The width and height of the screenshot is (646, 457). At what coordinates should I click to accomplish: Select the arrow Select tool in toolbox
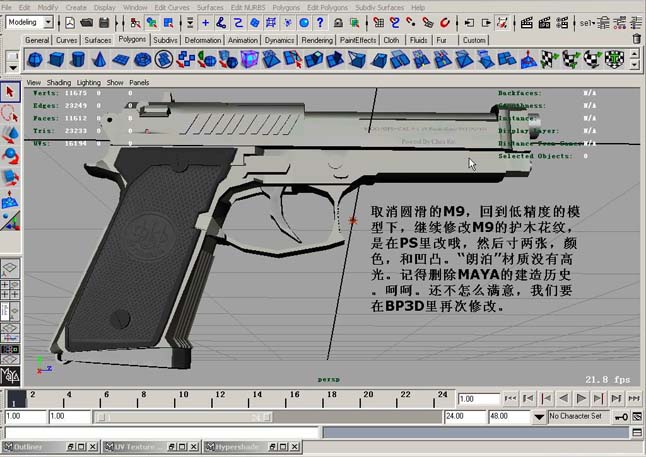10,91
